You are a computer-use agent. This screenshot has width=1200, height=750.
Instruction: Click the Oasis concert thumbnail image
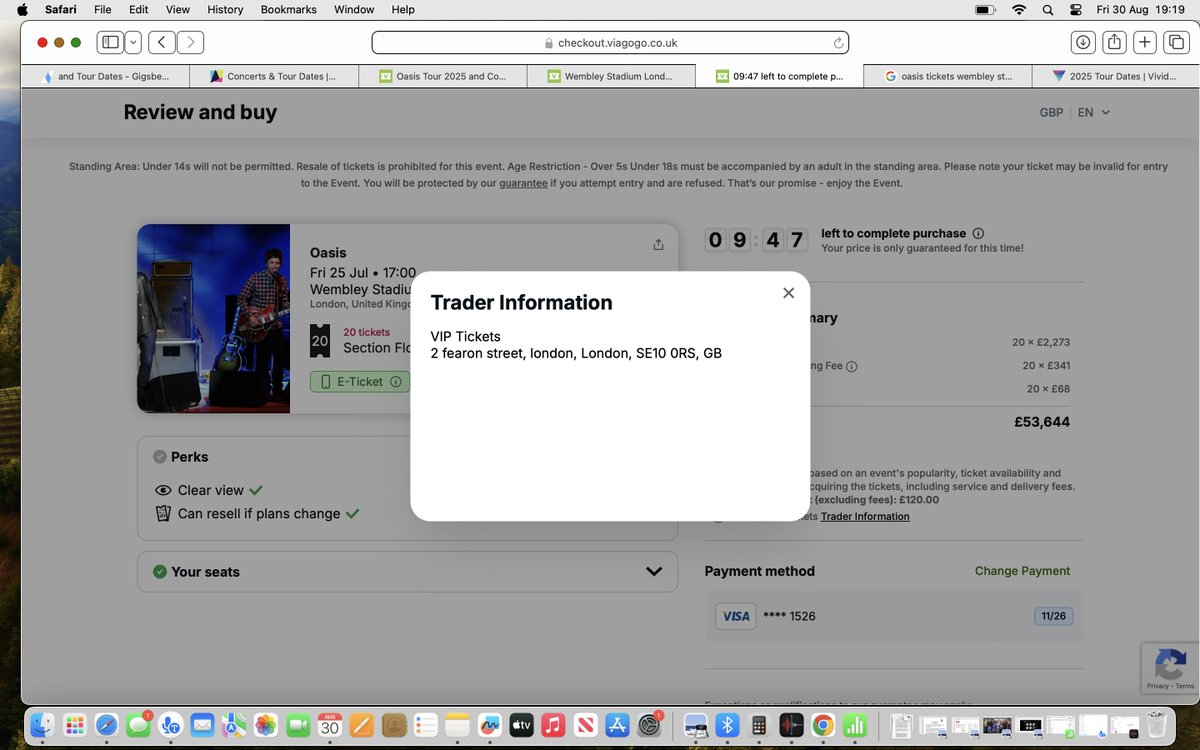(x=213, y=318)
